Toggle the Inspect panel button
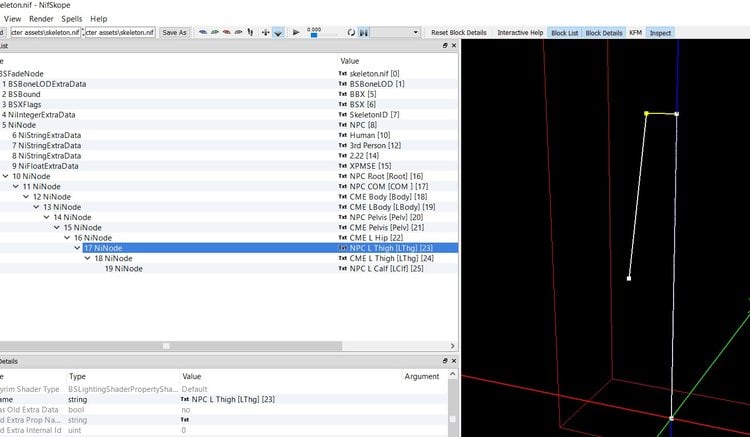Viewport: 750px width, 437px height. click(x=660, y=33)
